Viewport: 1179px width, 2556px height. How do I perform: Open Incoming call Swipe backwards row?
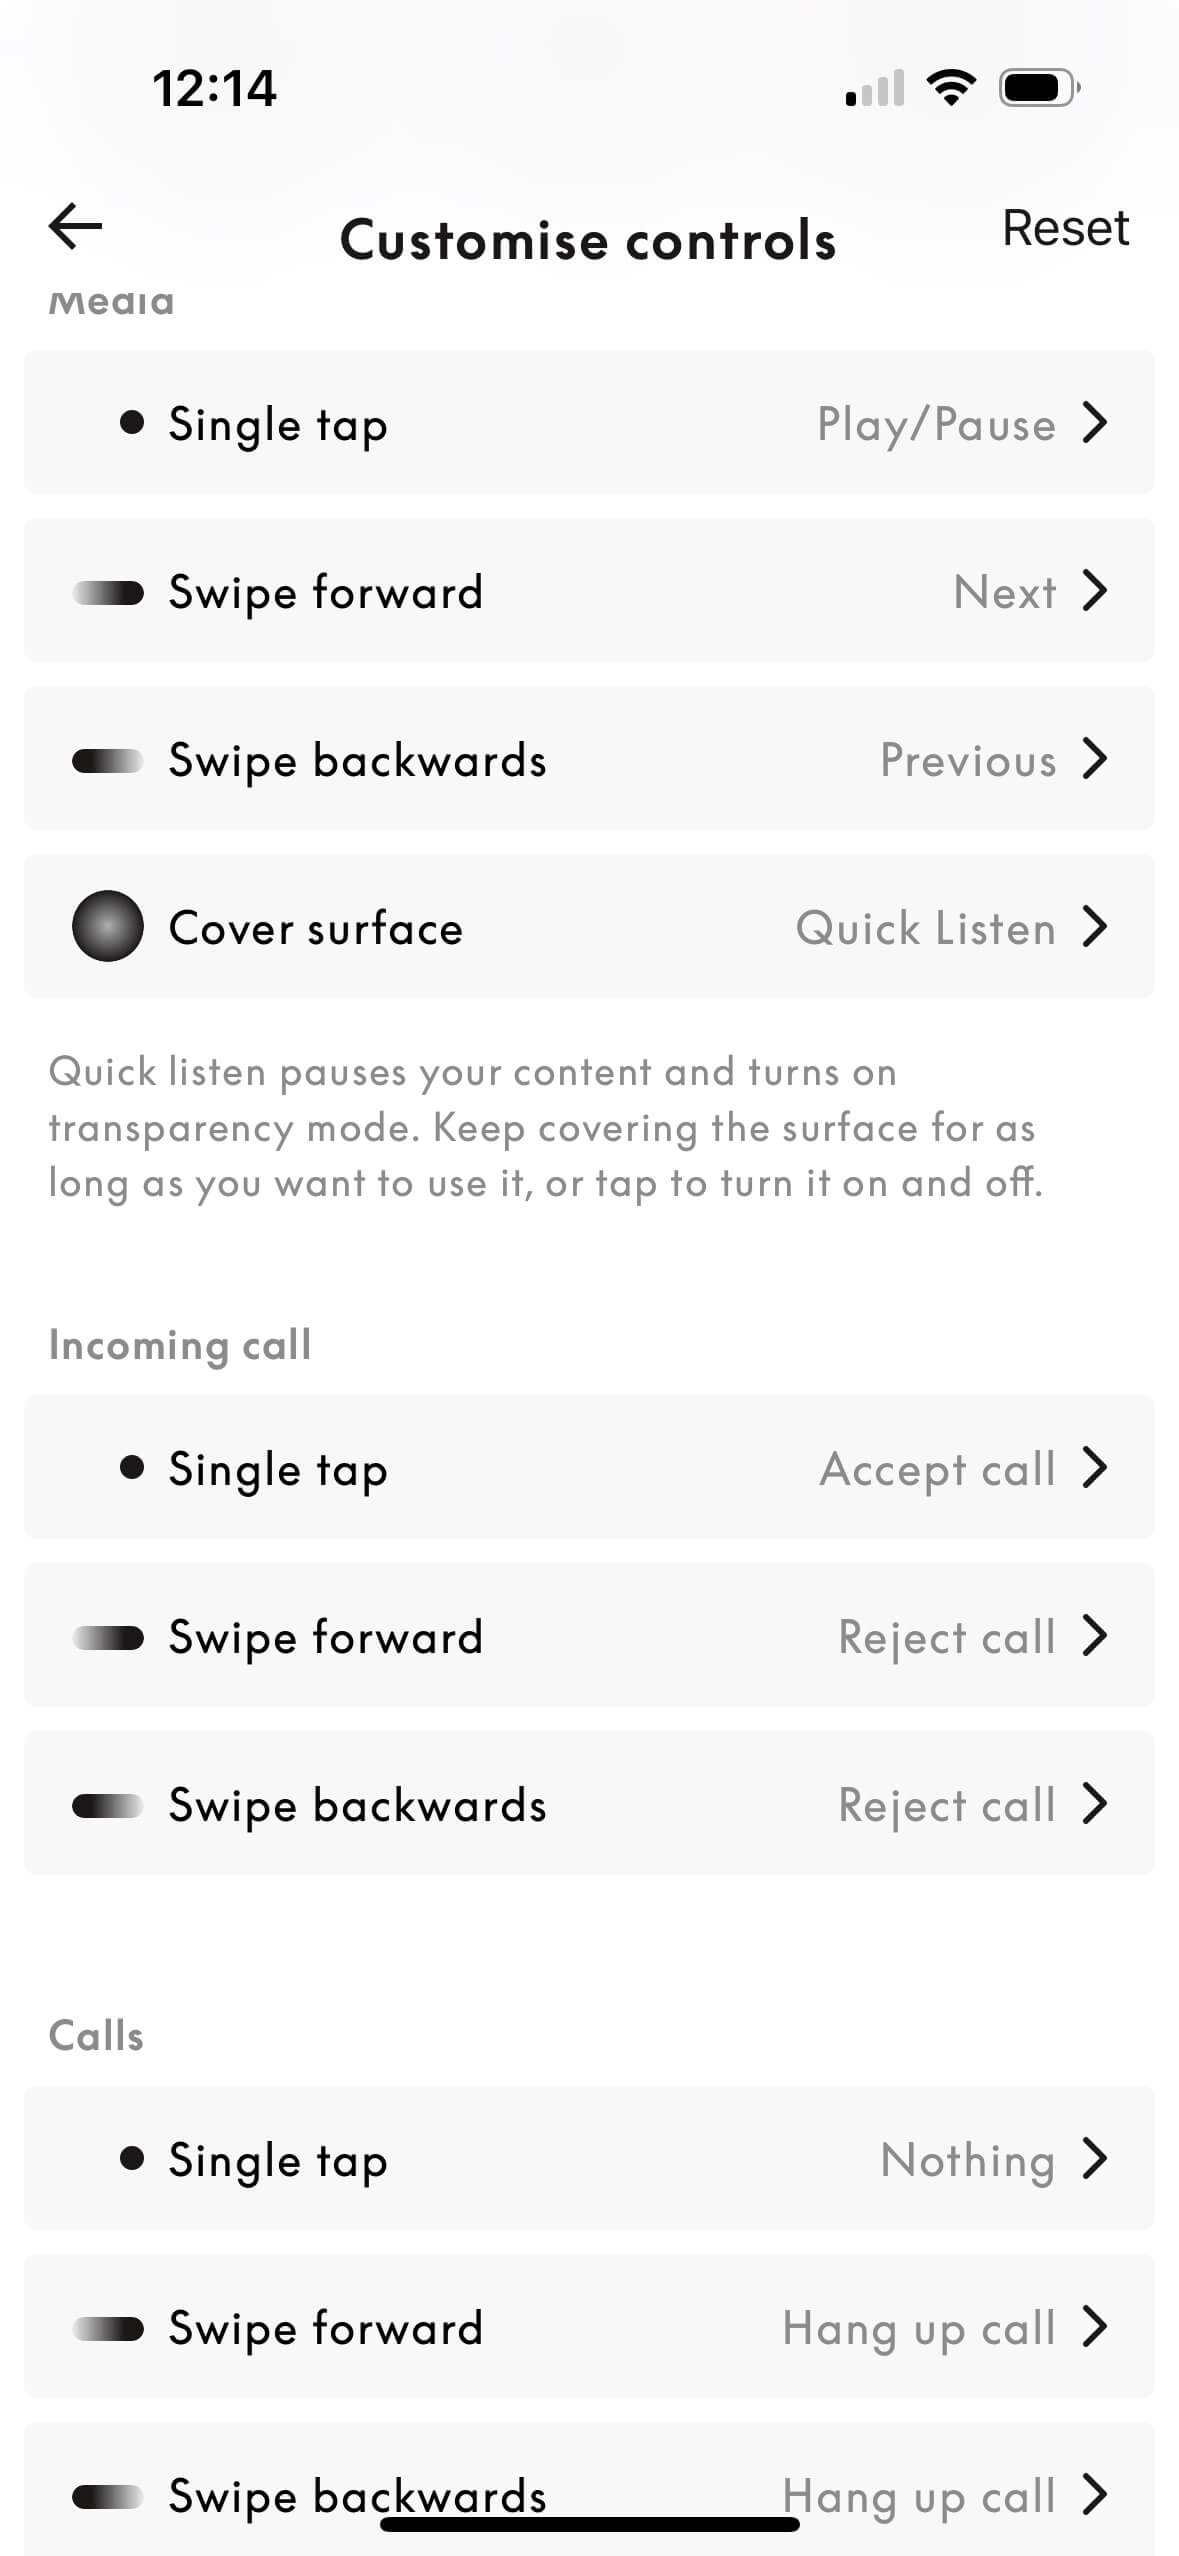(588, 1804)
